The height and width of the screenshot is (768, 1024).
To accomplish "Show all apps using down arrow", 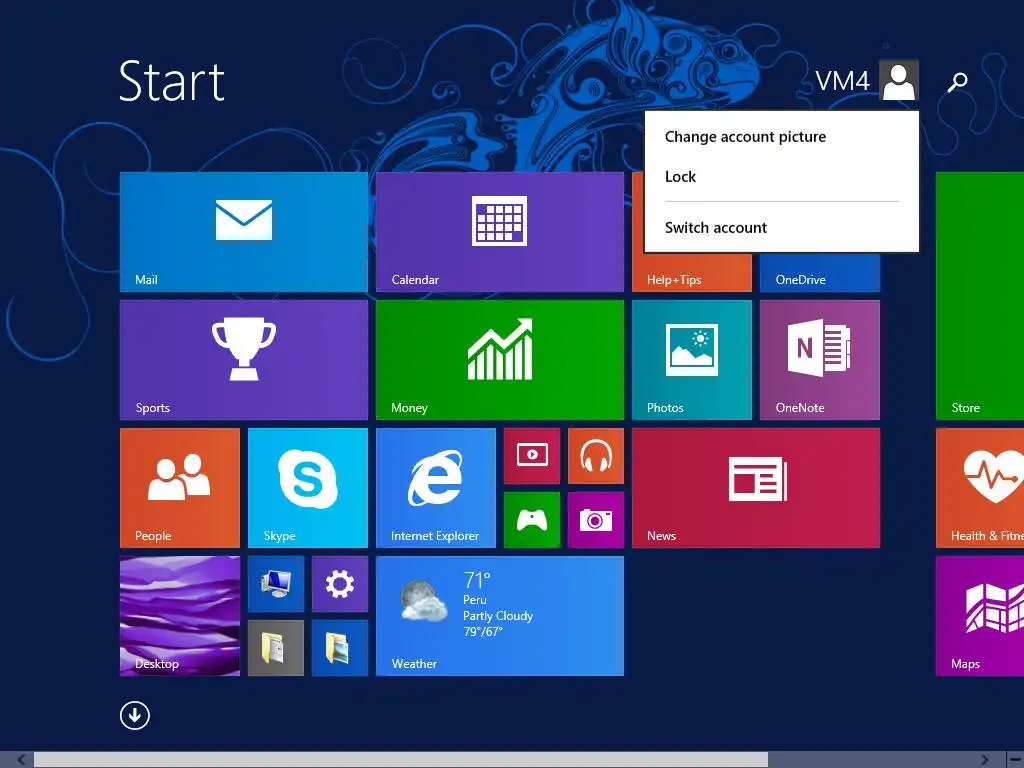I will point(135,715).
